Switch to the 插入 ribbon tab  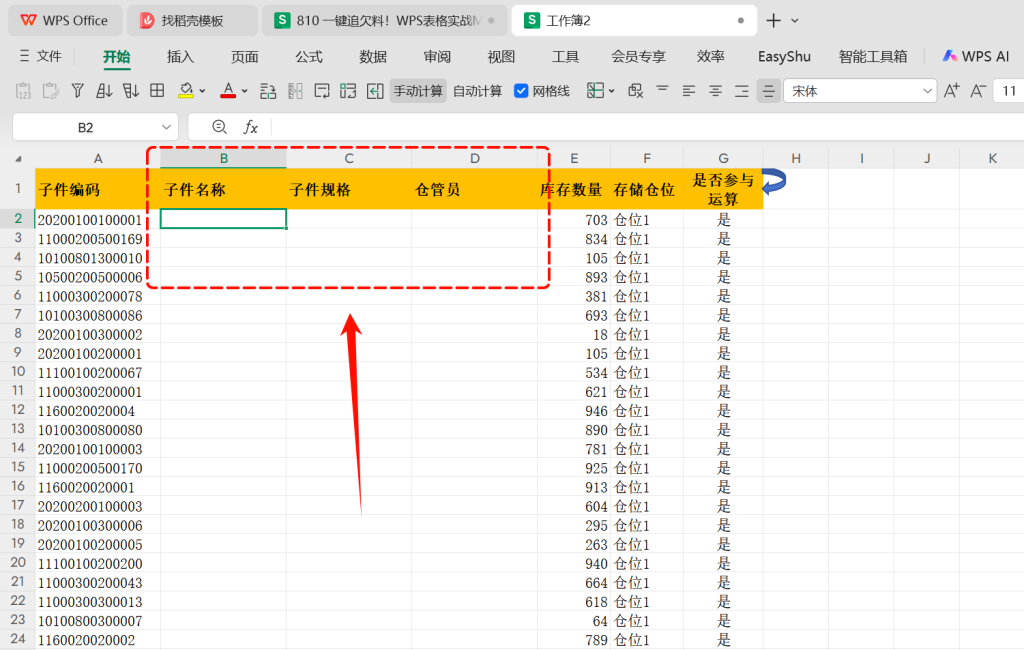point(180,57)
